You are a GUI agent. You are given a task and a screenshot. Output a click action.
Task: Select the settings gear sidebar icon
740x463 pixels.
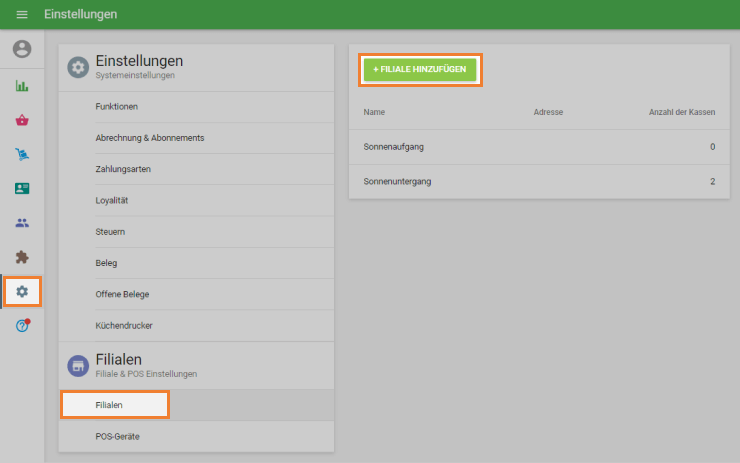click(22, 291)
